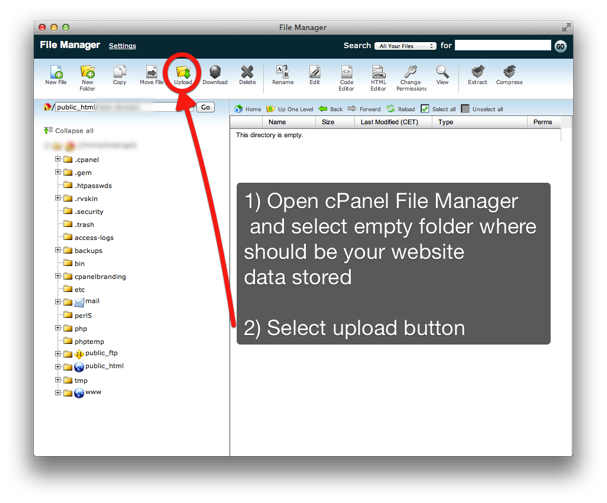The height and width of the screenshot is (503, 607).
Task: Click the Compress archive icon
Action: click(509, 72)
